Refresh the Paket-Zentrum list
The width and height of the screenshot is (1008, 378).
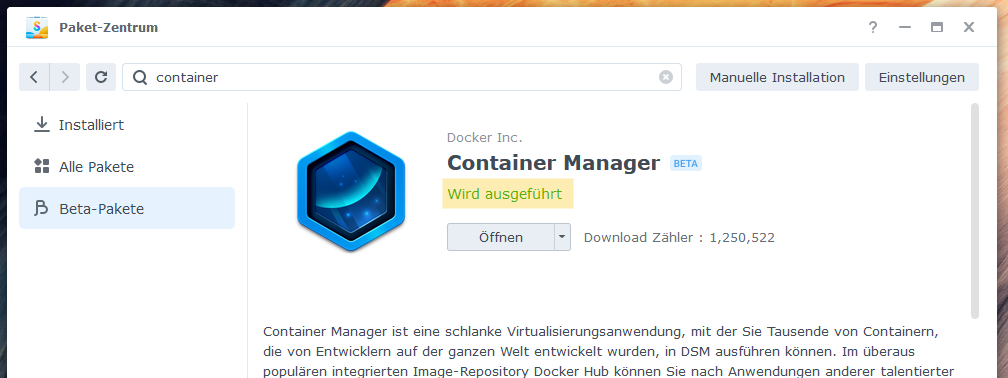[101, 77]
